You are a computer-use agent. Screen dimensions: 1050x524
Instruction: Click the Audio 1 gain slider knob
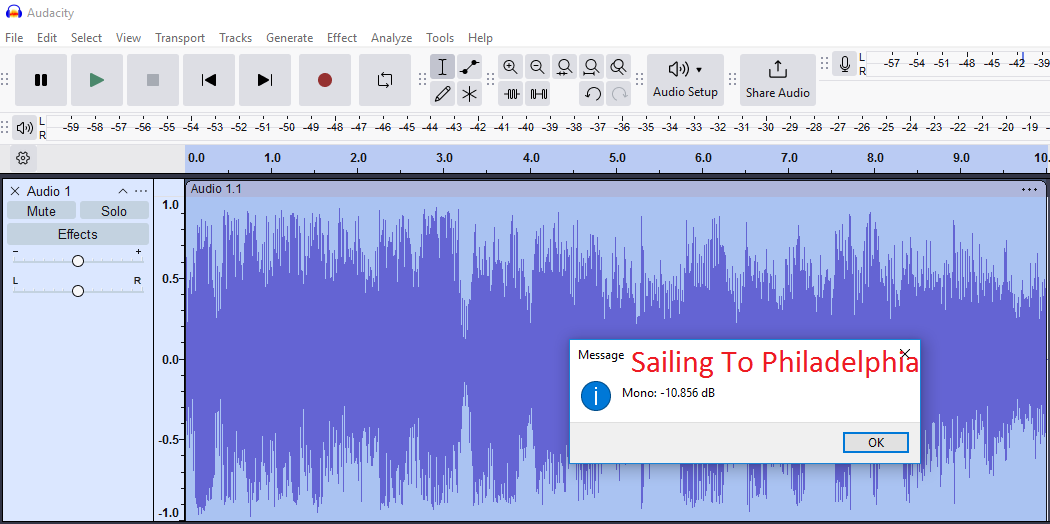pyautogui.click(x=78, y=261)
